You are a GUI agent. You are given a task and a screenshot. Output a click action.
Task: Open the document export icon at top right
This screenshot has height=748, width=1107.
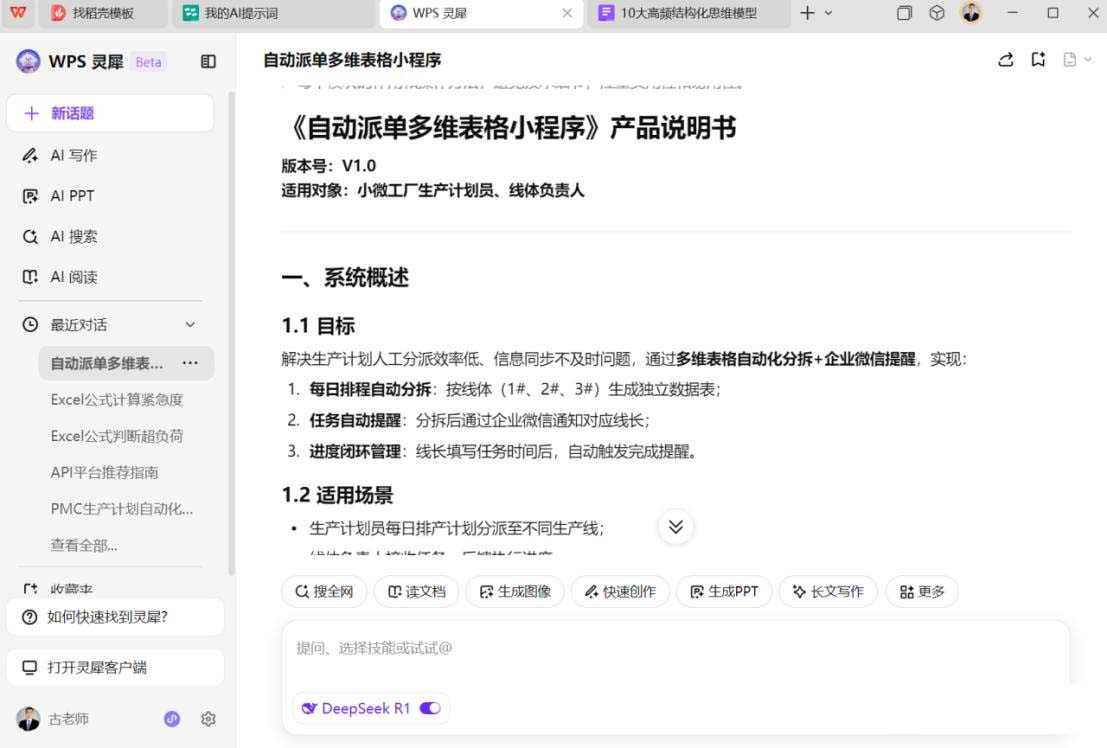coord(1070,60)
